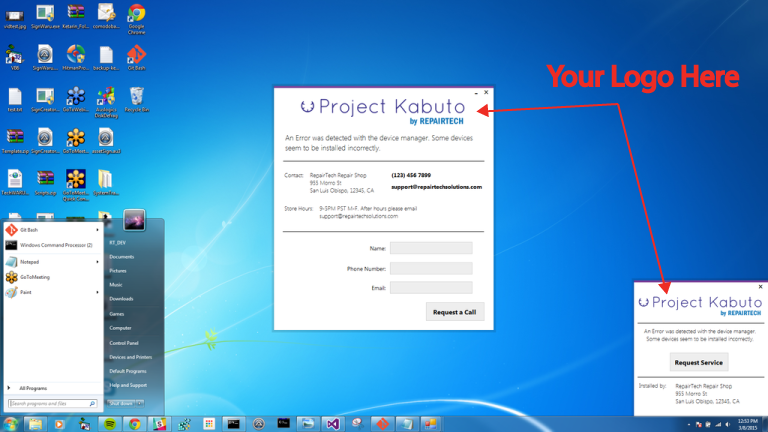
Task: Click the taskbar clock
Action: coord(747,424)
